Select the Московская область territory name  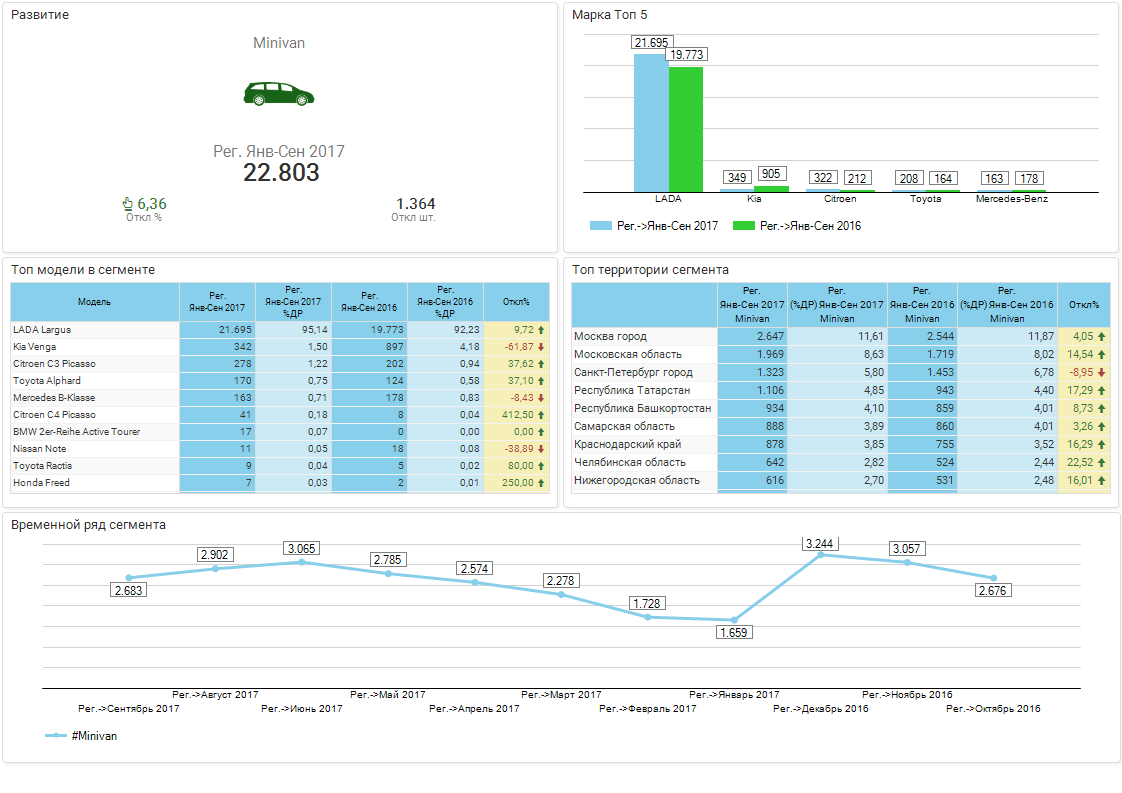628,354
